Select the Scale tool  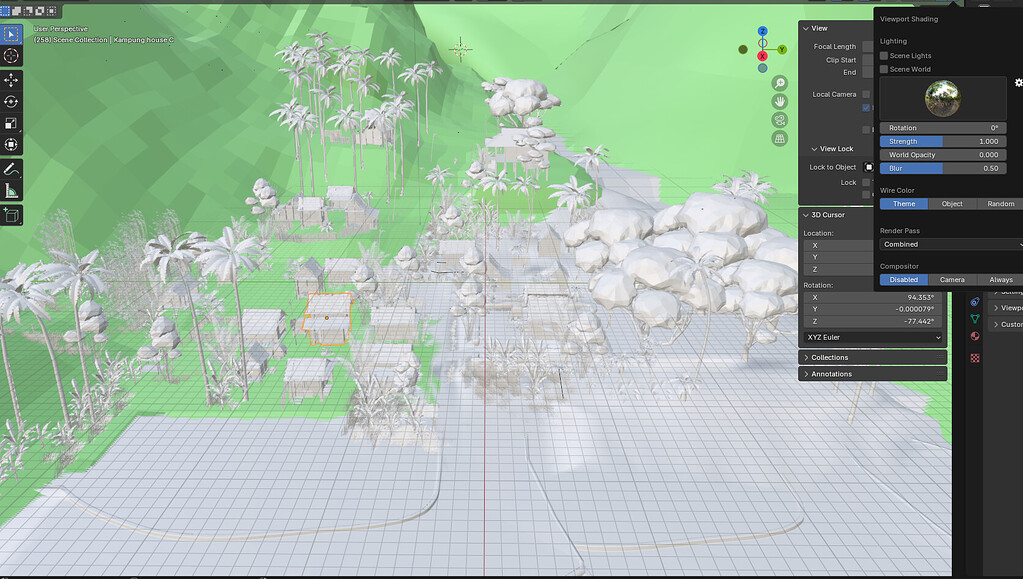click(x=11, y=123)
